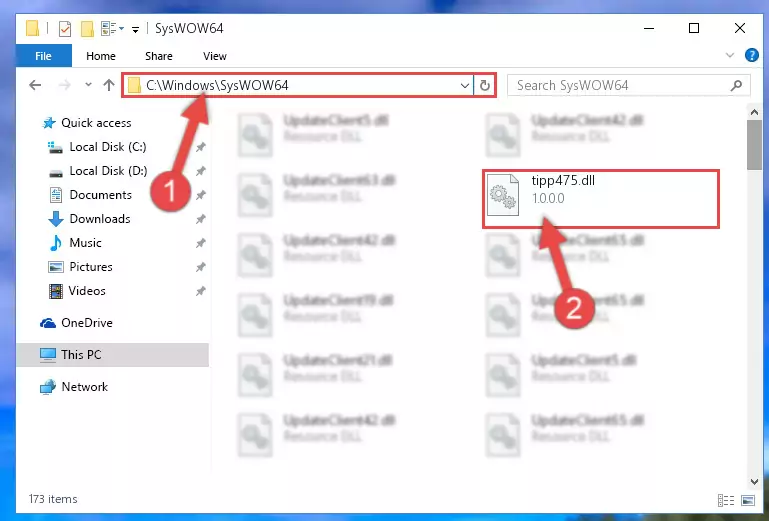The height and width of the screenshot is (521, 769).
Task: Open Videos in the sidebar
Action: [x=86, y=291]
